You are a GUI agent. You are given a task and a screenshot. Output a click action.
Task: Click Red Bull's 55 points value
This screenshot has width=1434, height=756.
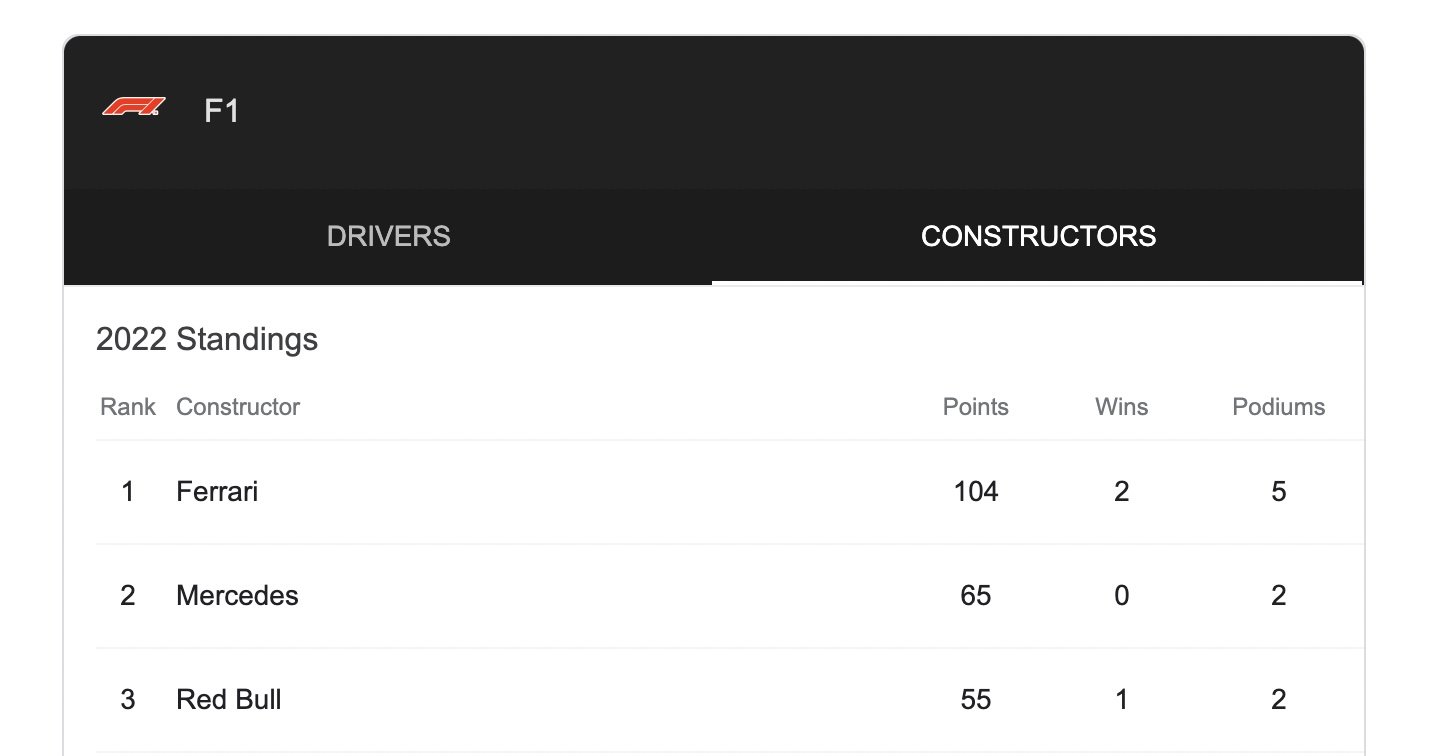click(975, 700)
